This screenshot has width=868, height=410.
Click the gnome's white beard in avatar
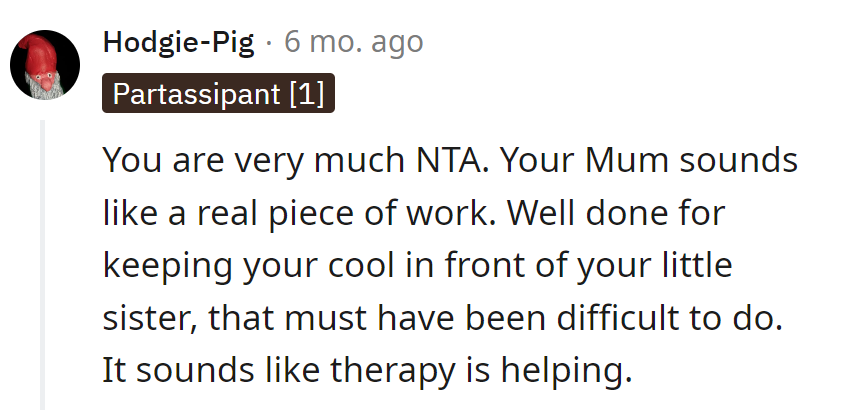[x=39, y=87]
